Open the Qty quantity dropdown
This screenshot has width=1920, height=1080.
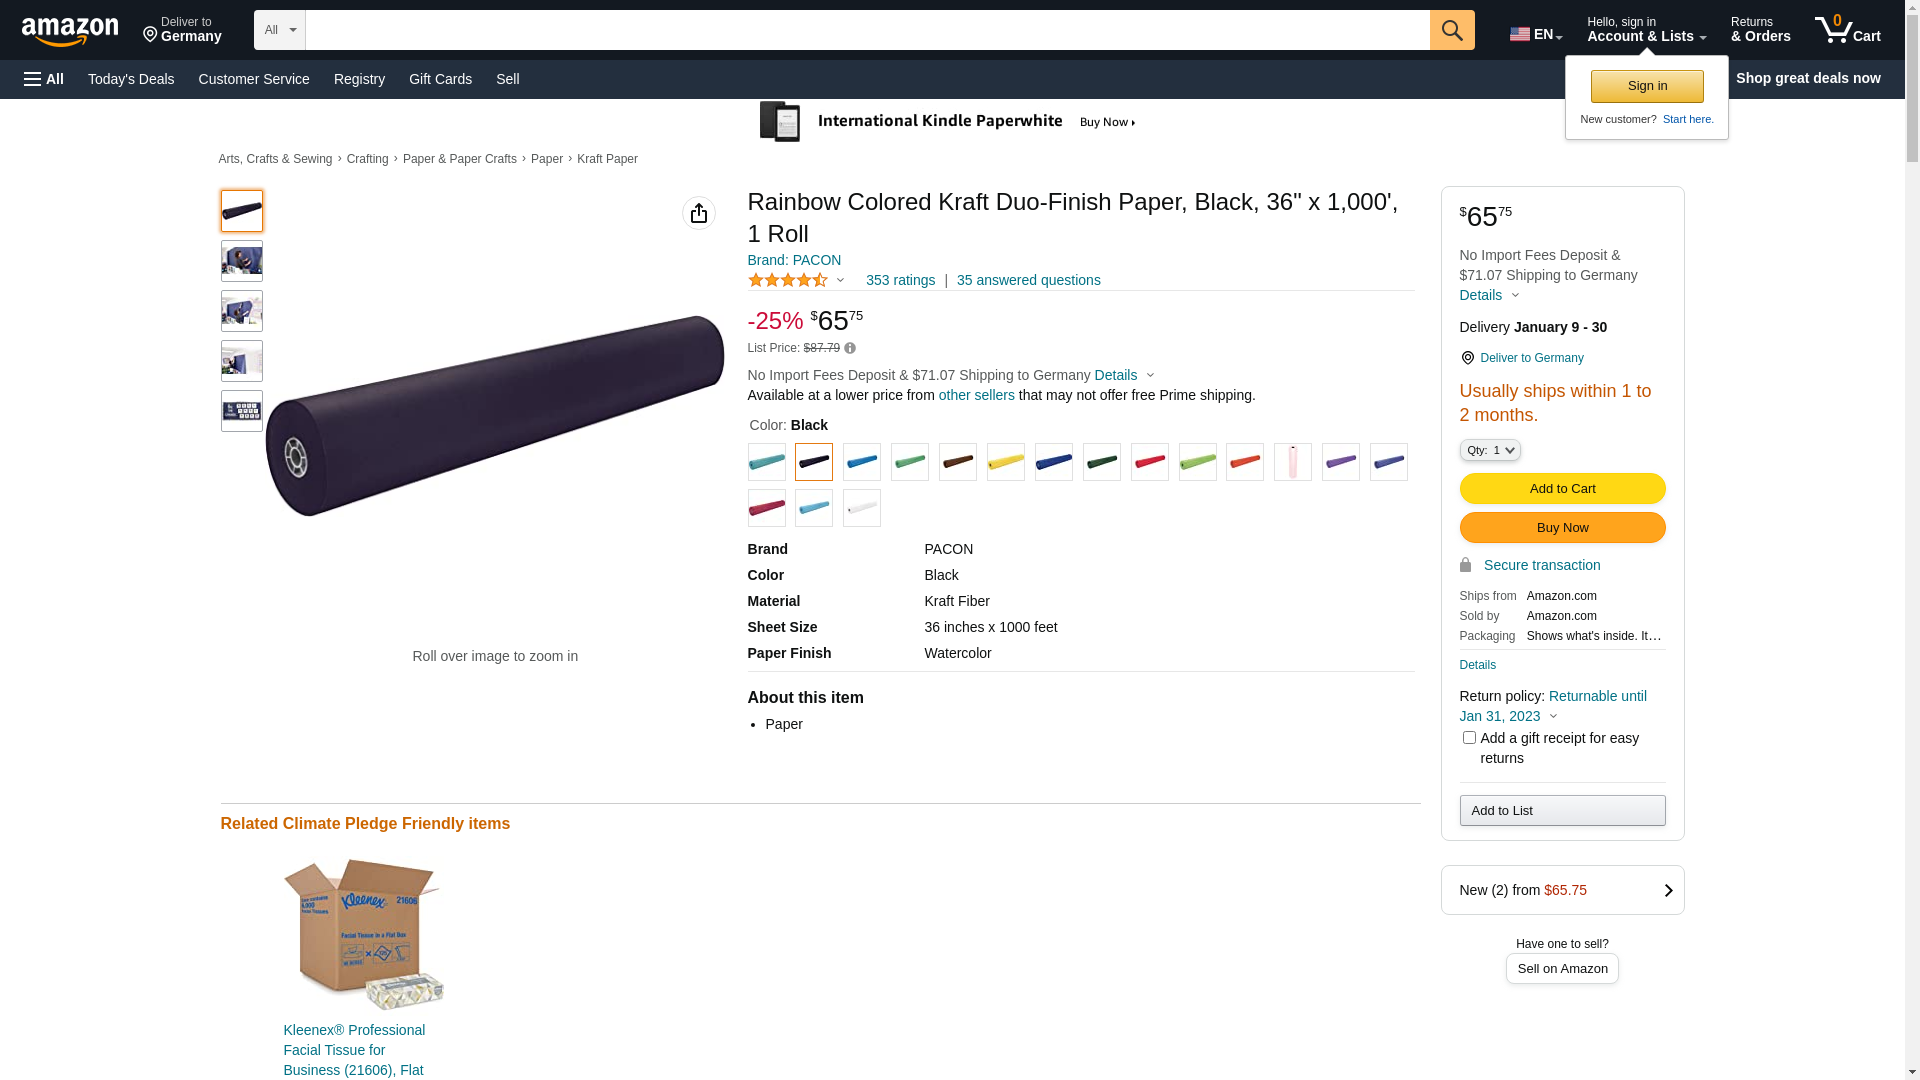coord(1489,451)
